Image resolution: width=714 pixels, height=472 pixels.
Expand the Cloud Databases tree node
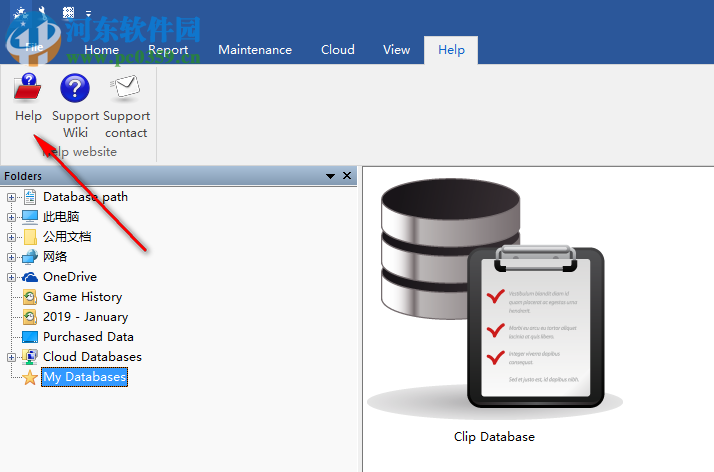click(11, 358)
